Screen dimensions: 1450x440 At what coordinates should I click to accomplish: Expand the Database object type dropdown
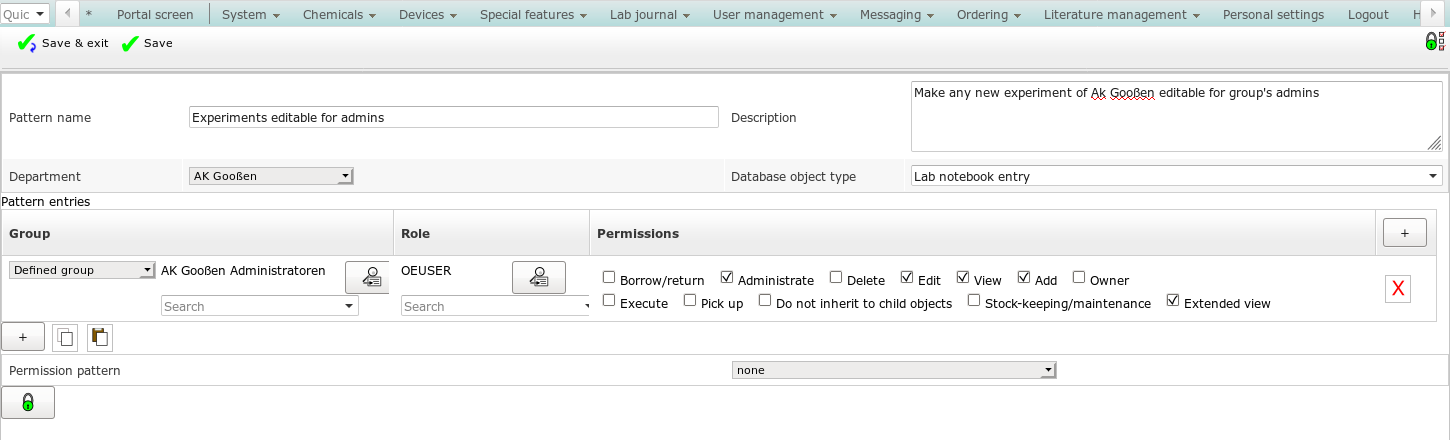(x=1176, y=176)
